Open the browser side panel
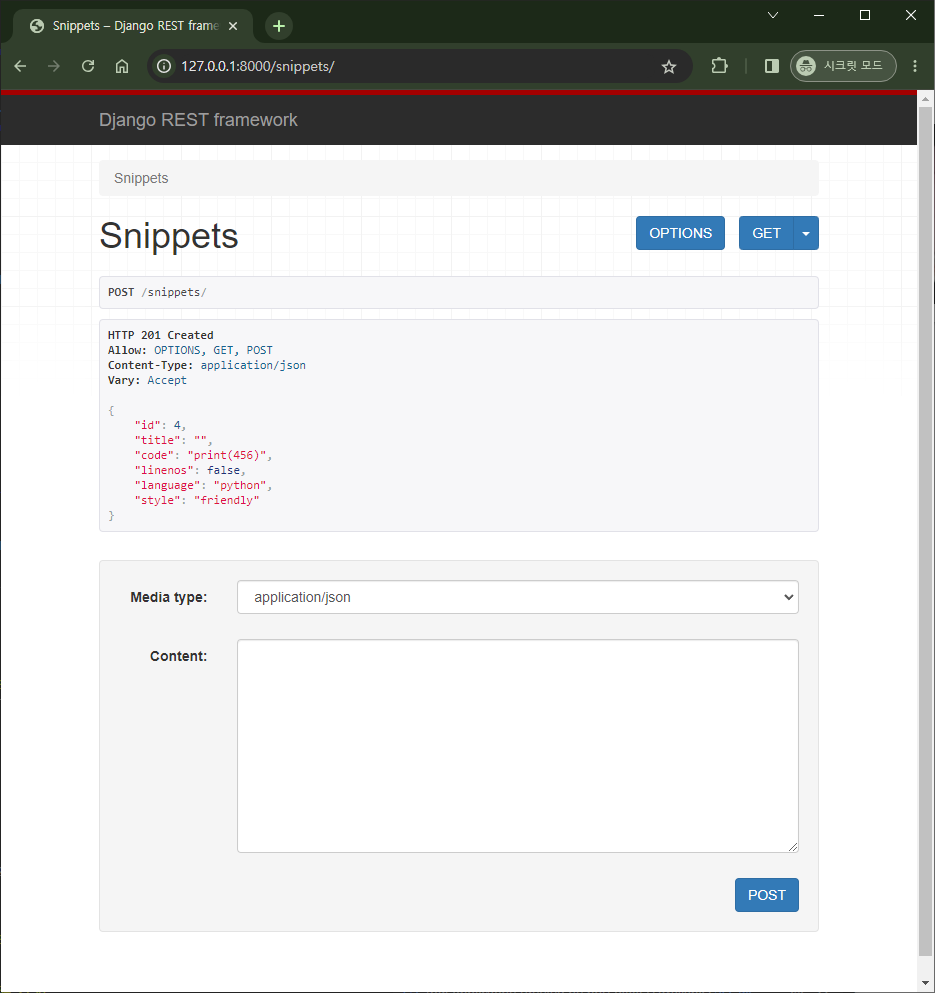935x993 pixels. pos(771,66)
